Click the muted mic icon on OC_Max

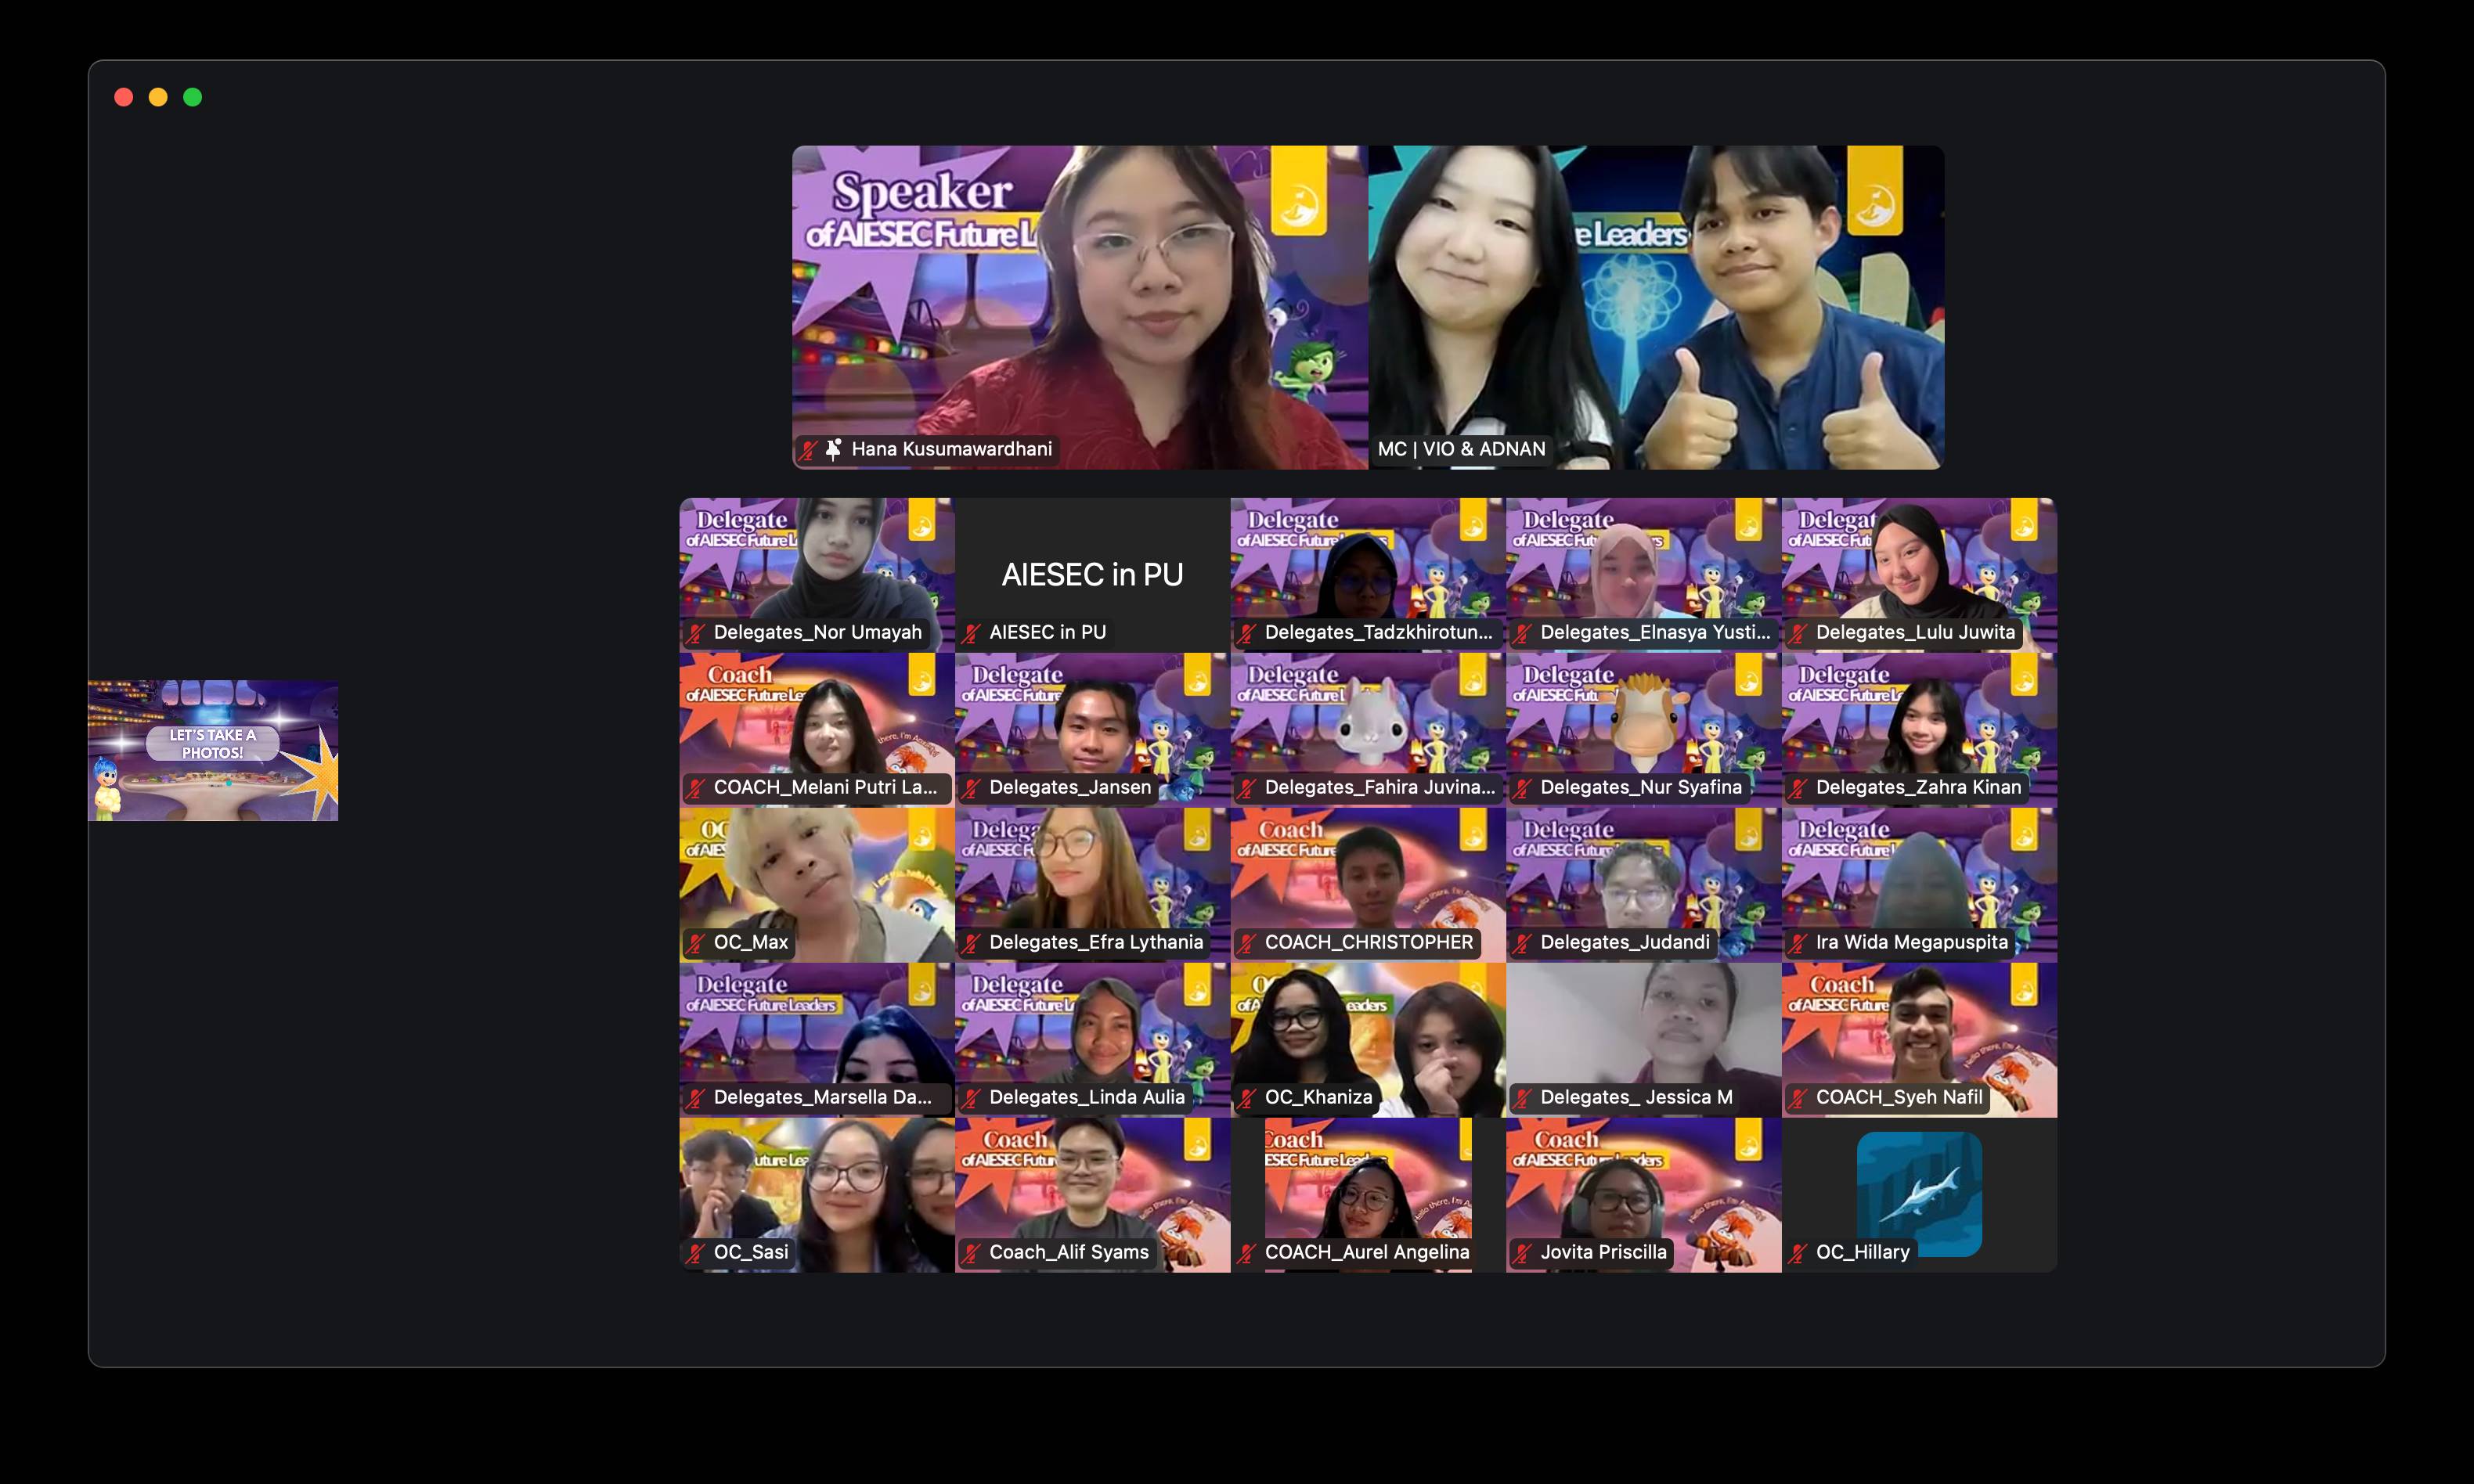tap(696, 943)
